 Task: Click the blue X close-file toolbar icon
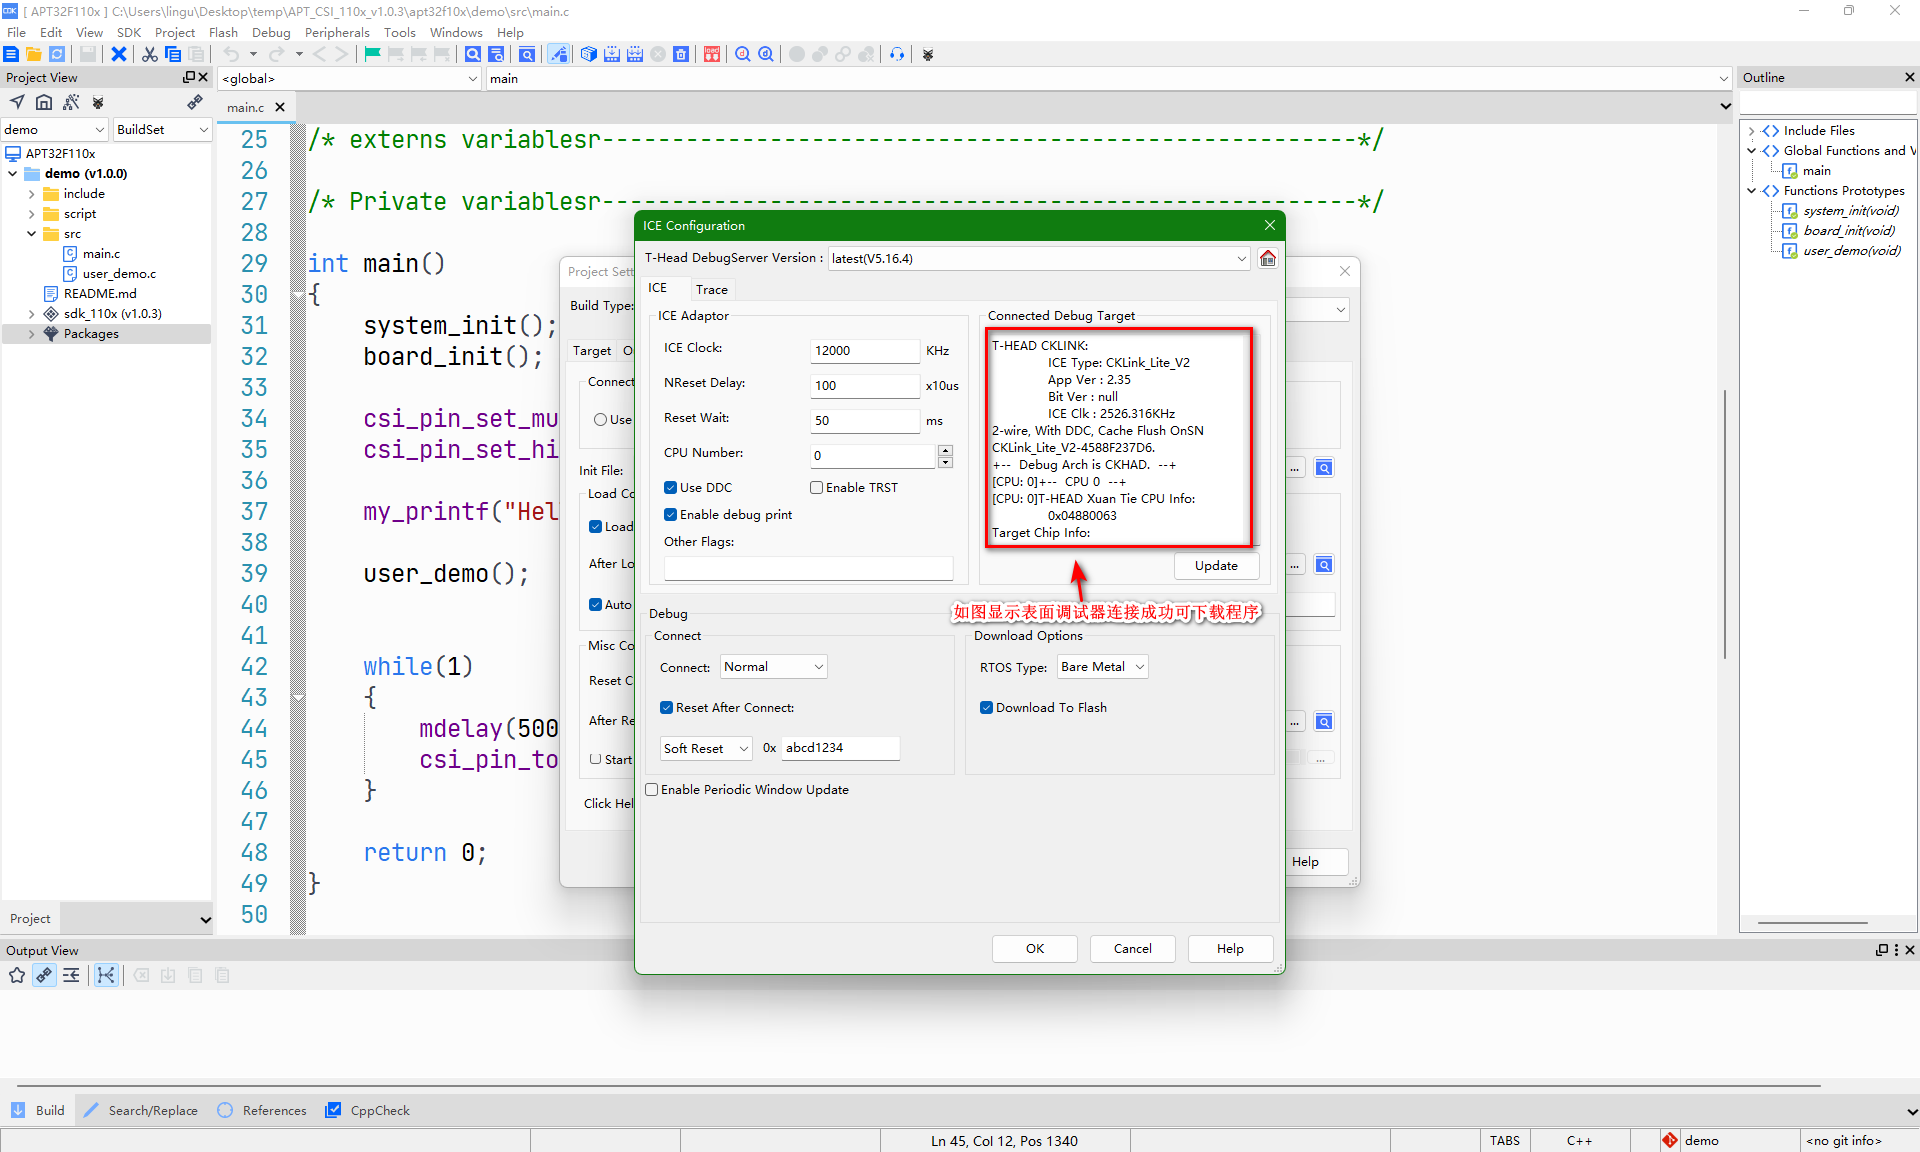(x=119, y=54)
